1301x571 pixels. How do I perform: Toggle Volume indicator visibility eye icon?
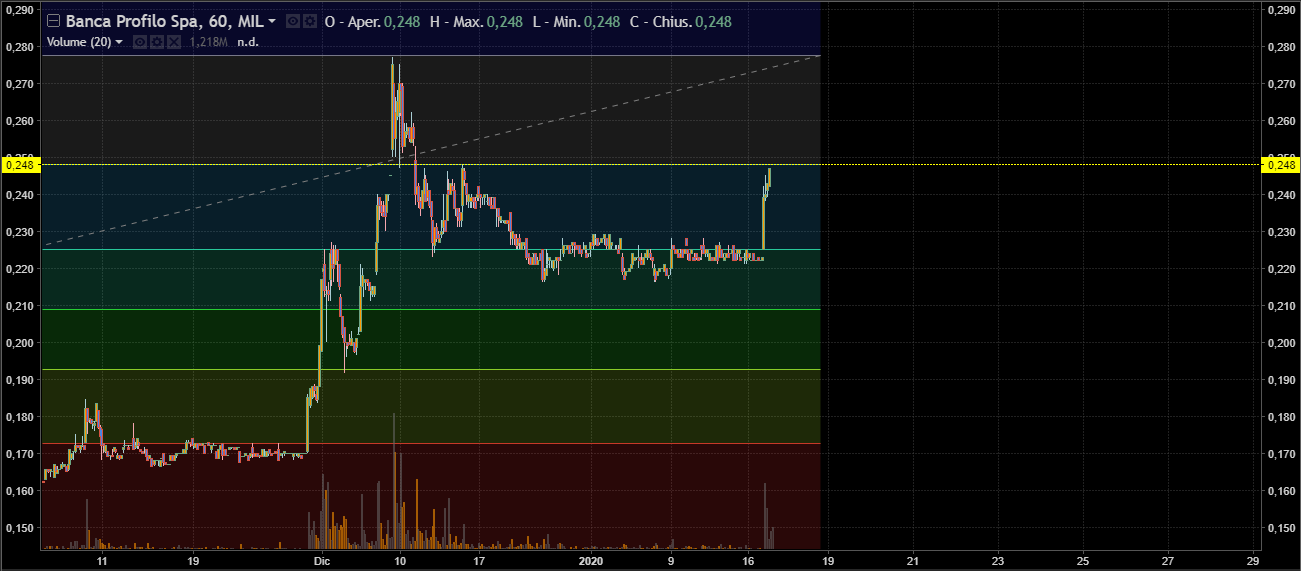[x=141, y=42]
